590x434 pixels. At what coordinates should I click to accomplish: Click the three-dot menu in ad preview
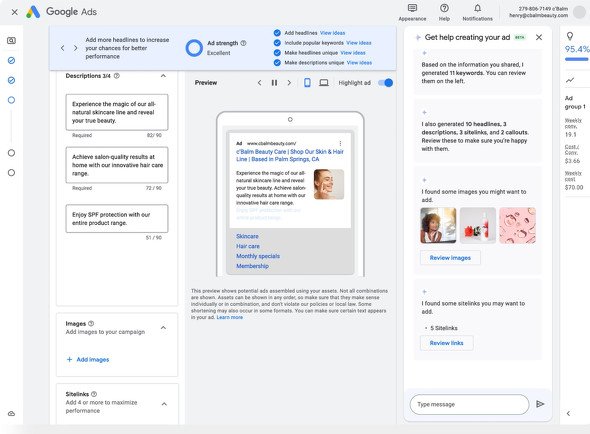(x=340, y=143)
